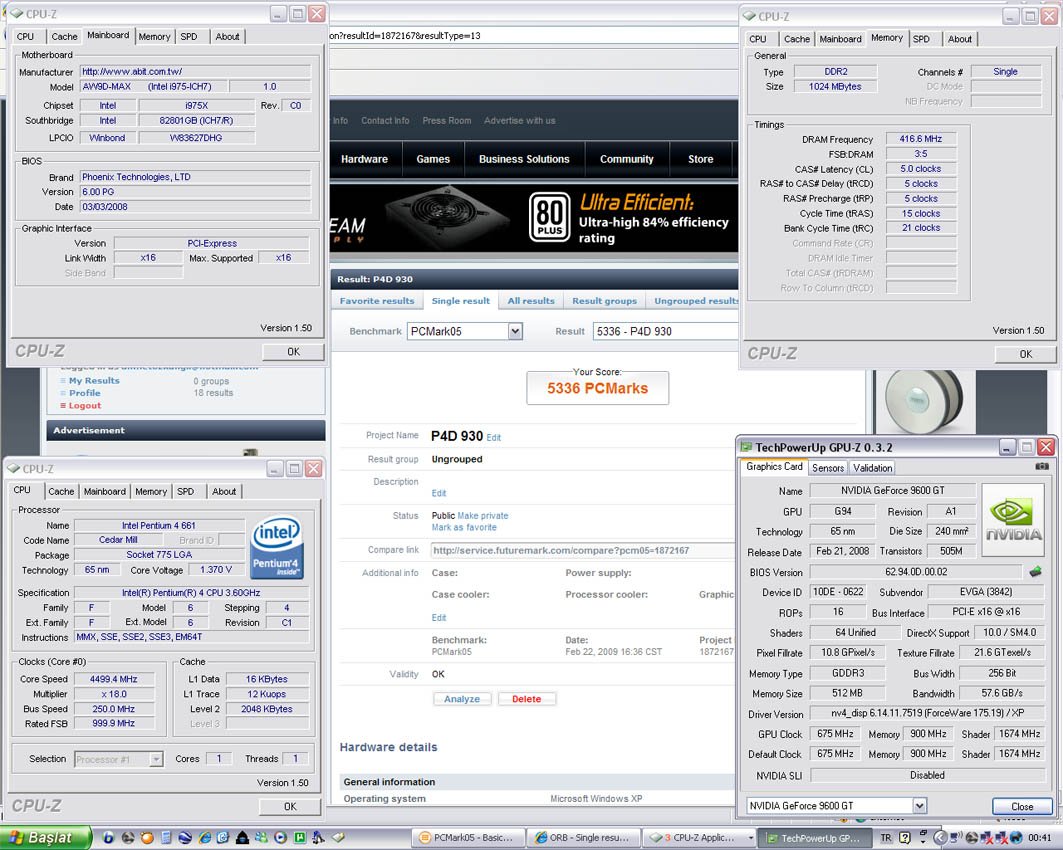Screen dimensions: 1063x850
Task: Click the 80 Plus Ultra Efficient banner ad
Action: pos(534,219)
